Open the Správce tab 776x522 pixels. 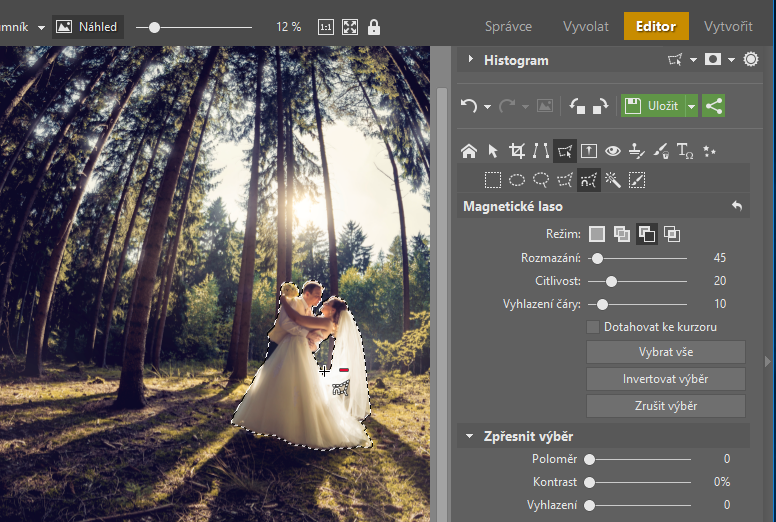(508, 27)
